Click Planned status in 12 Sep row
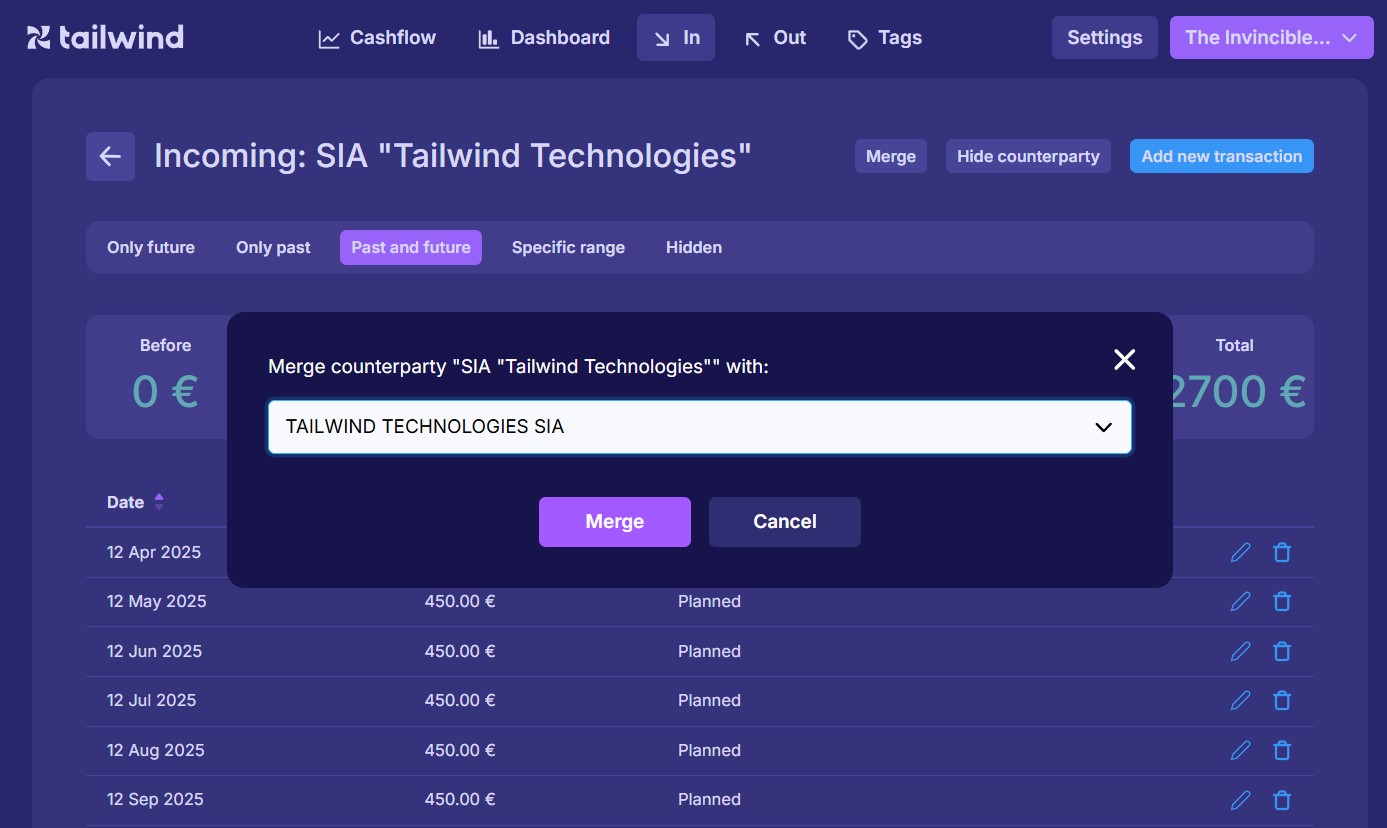This screenshot has width=1387, height=828. 709,799
